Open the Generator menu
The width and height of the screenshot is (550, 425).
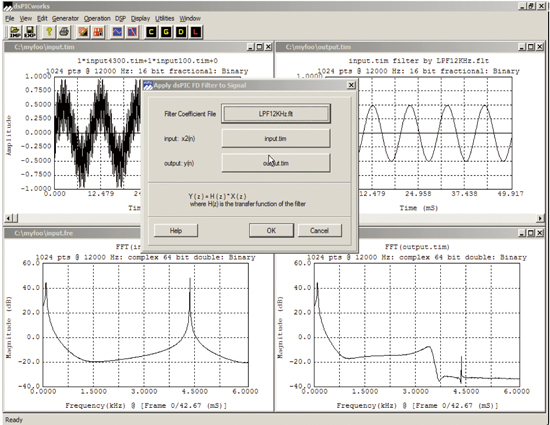[x=65, y=18]
